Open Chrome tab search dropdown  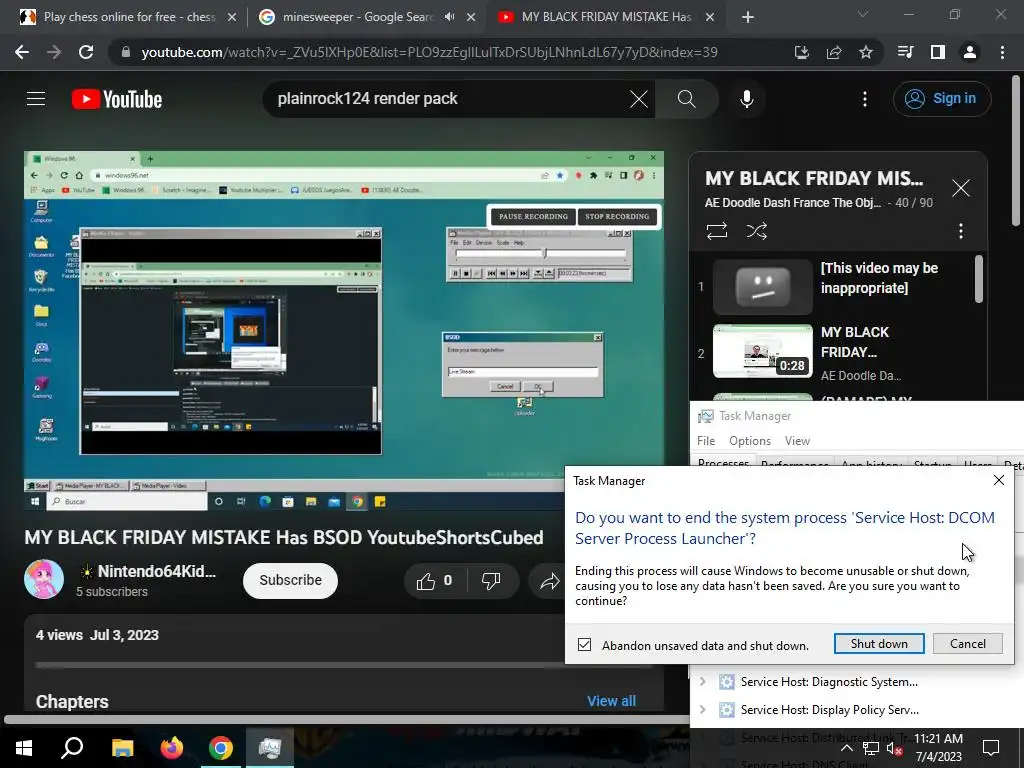point(863,14)
